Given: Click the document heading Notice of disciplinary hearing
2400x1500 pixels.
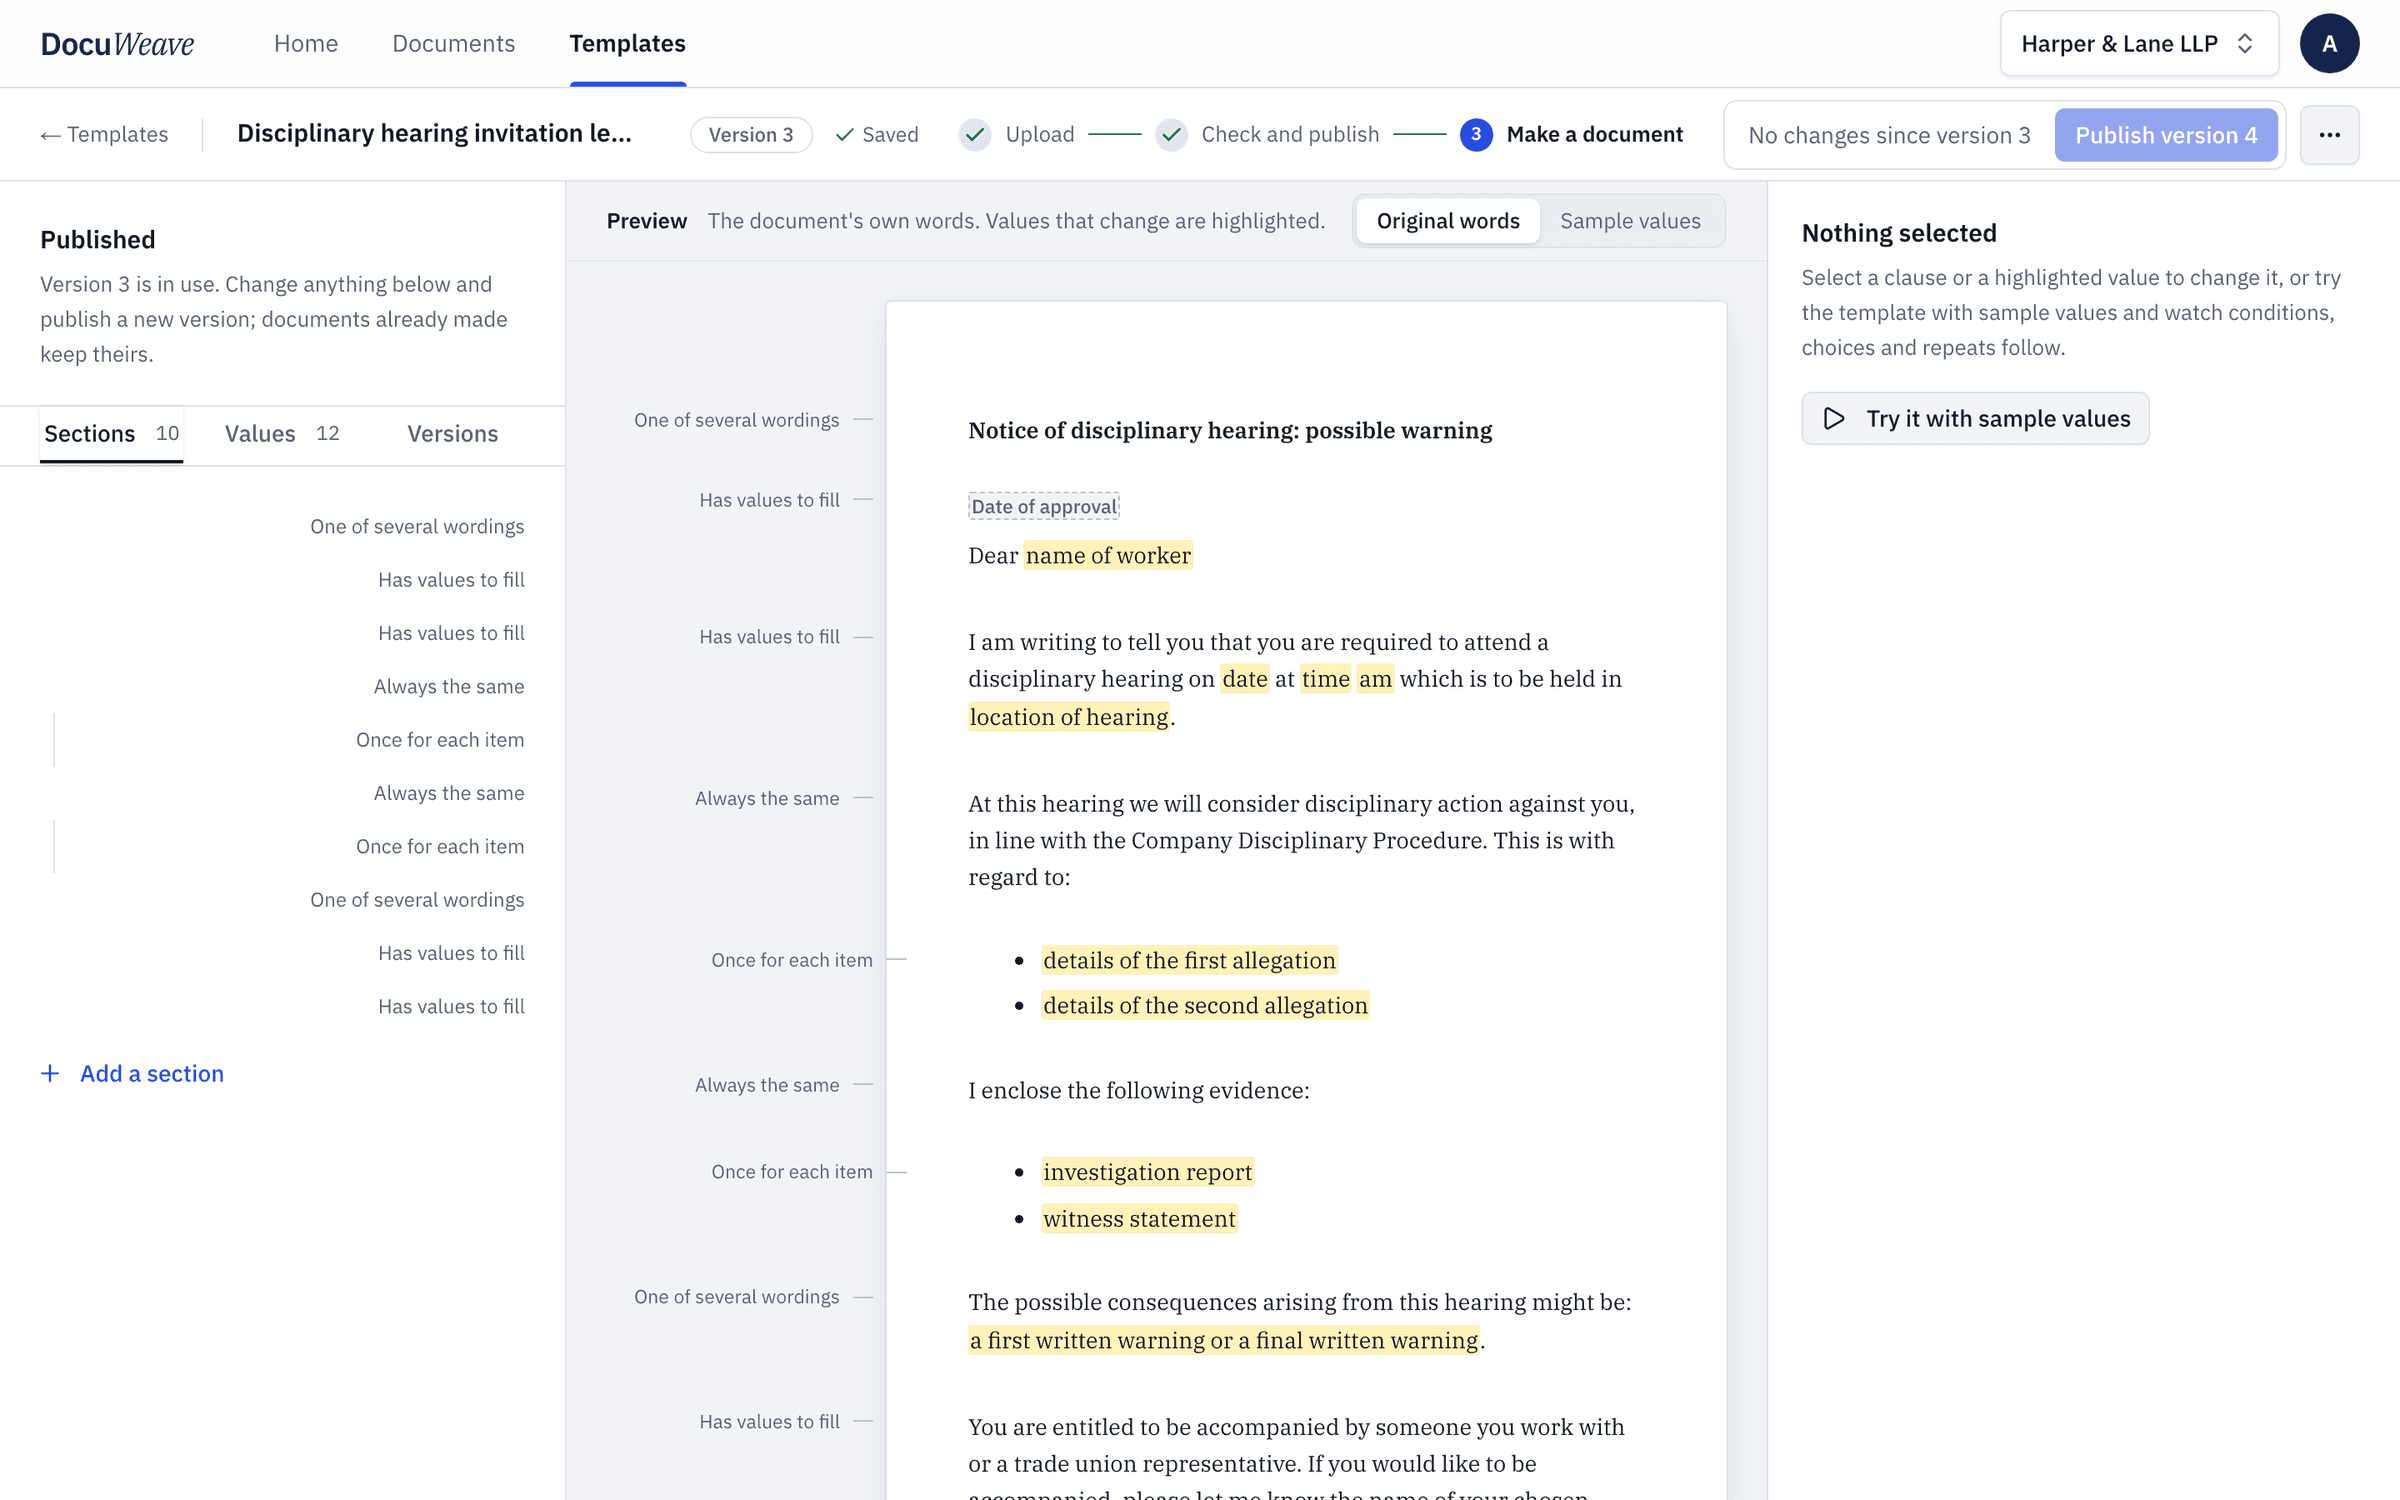Looking at the screenshot, I should [x=1230, y=430].
